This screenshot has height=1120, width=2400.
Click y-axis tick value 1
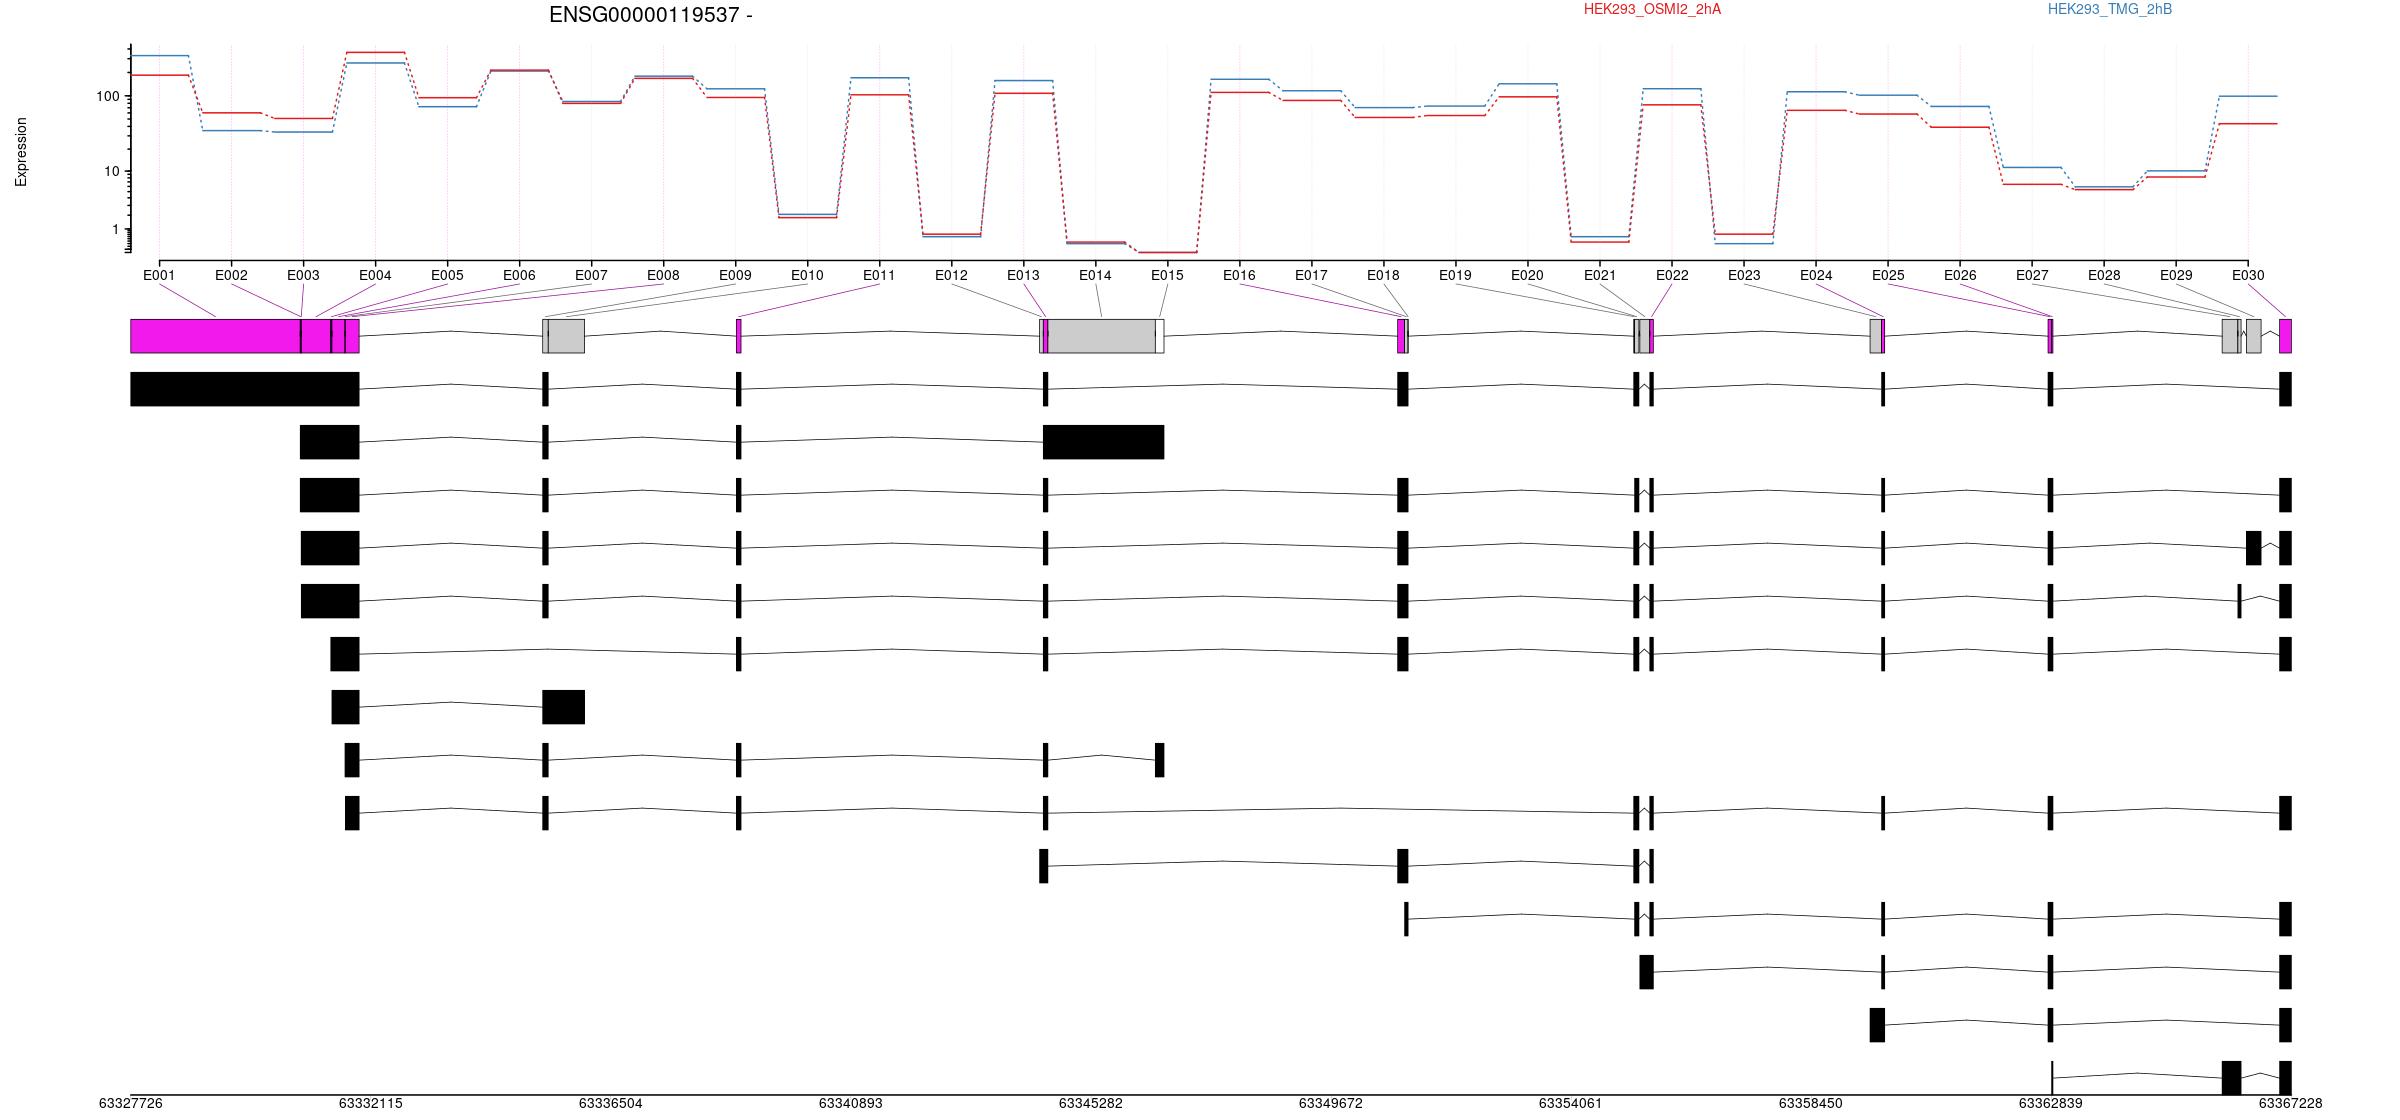click(x=116, y=229)
